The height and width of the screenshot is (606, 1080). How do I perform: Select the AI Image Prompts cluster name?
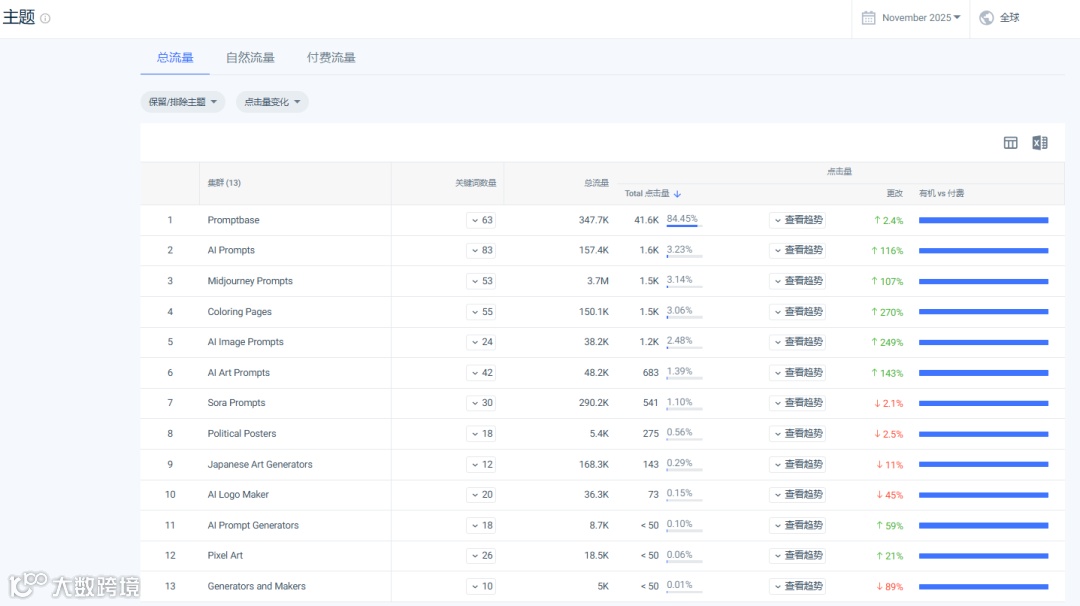[245, 342]
